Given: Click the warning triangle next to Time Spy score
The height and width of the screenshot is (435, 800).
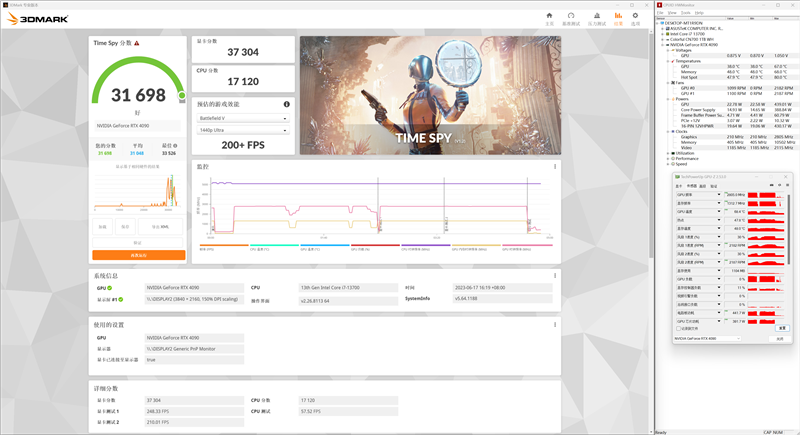Looking at the screenshot, I should 137,43.
